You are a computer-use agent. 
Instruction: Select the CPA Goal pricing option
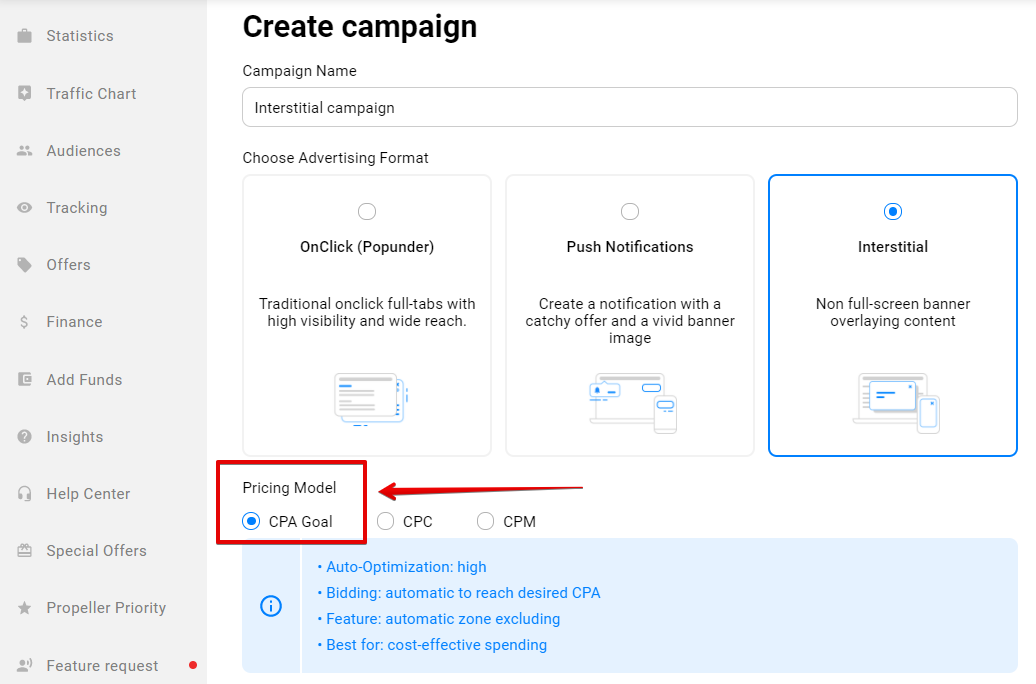pyautogui.click(x=251, y=521)
